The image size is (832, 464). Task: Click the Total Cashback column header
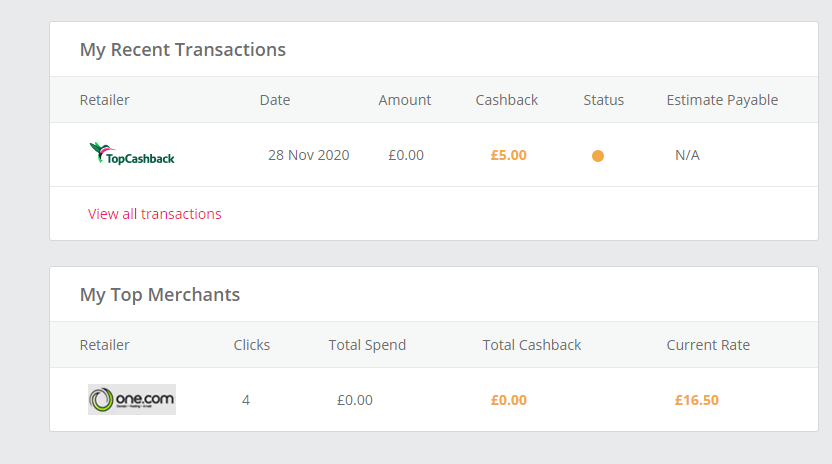pos(532,345)
